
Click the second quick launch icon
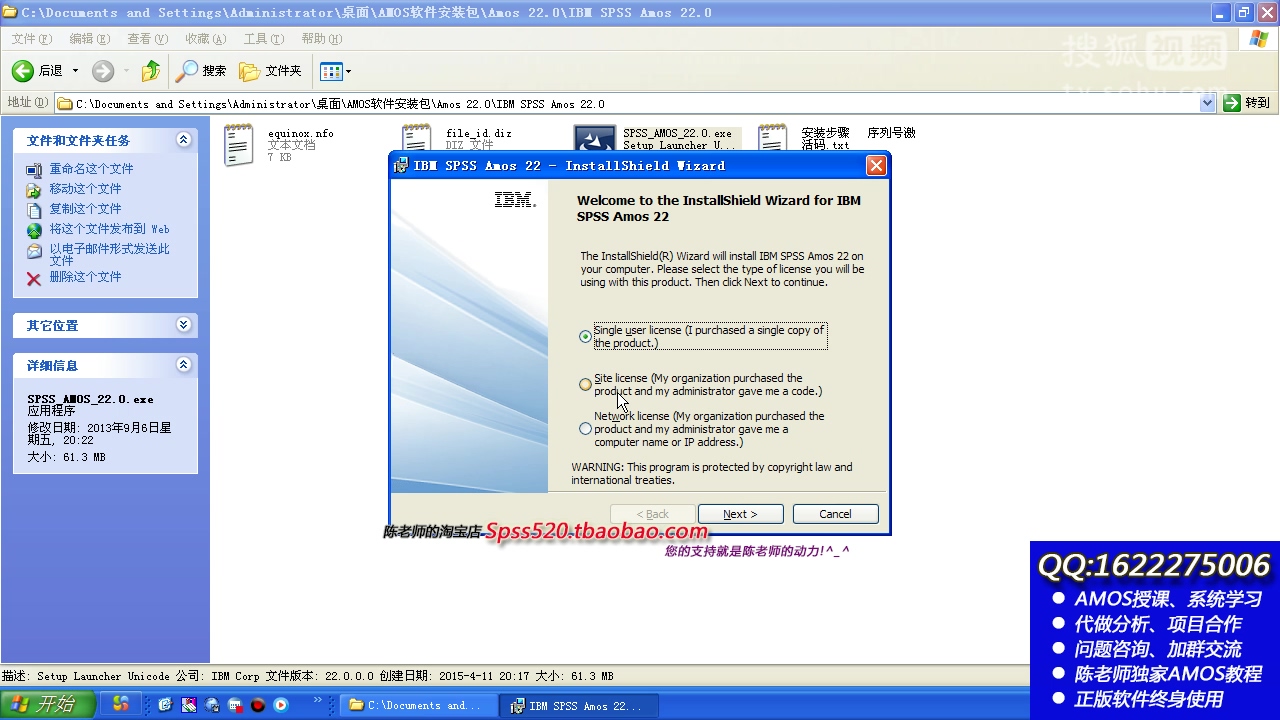189,705
